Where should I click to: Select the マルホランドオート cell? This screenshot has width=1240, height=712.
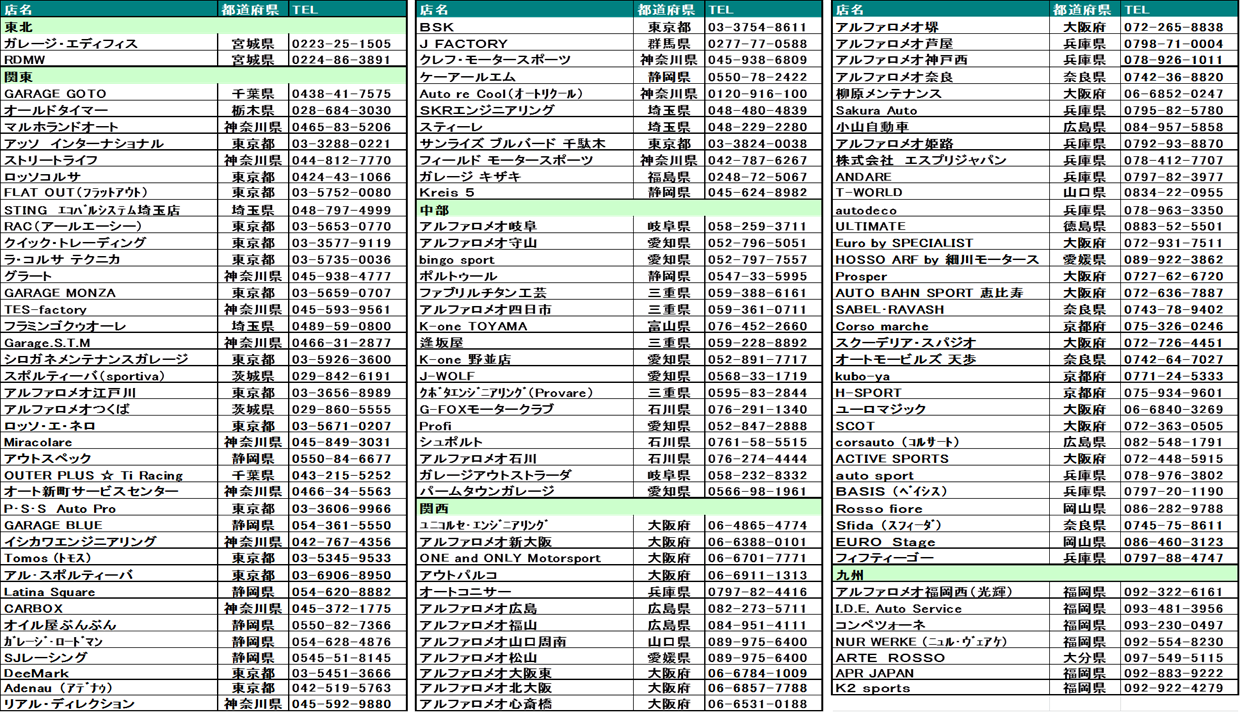[x=109, y=127]
